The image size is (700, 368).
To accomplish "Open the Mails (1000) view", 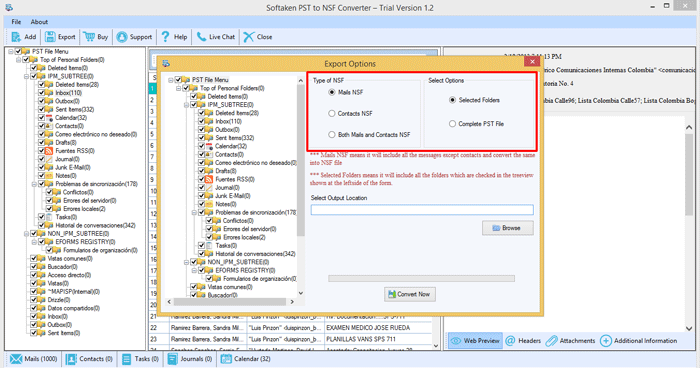I will [x=33, y=359].
